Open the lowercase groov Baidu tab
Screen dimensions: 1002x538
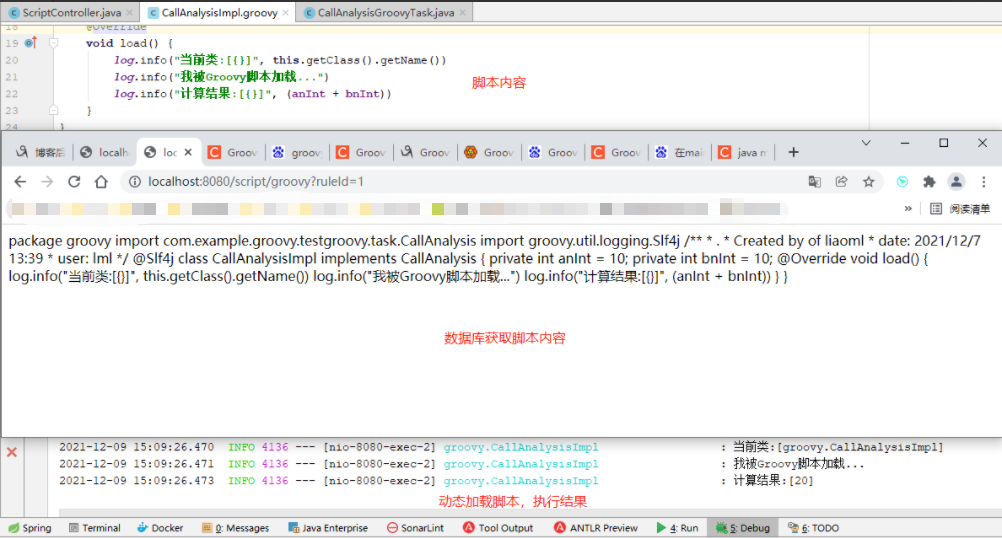point(297,152)
